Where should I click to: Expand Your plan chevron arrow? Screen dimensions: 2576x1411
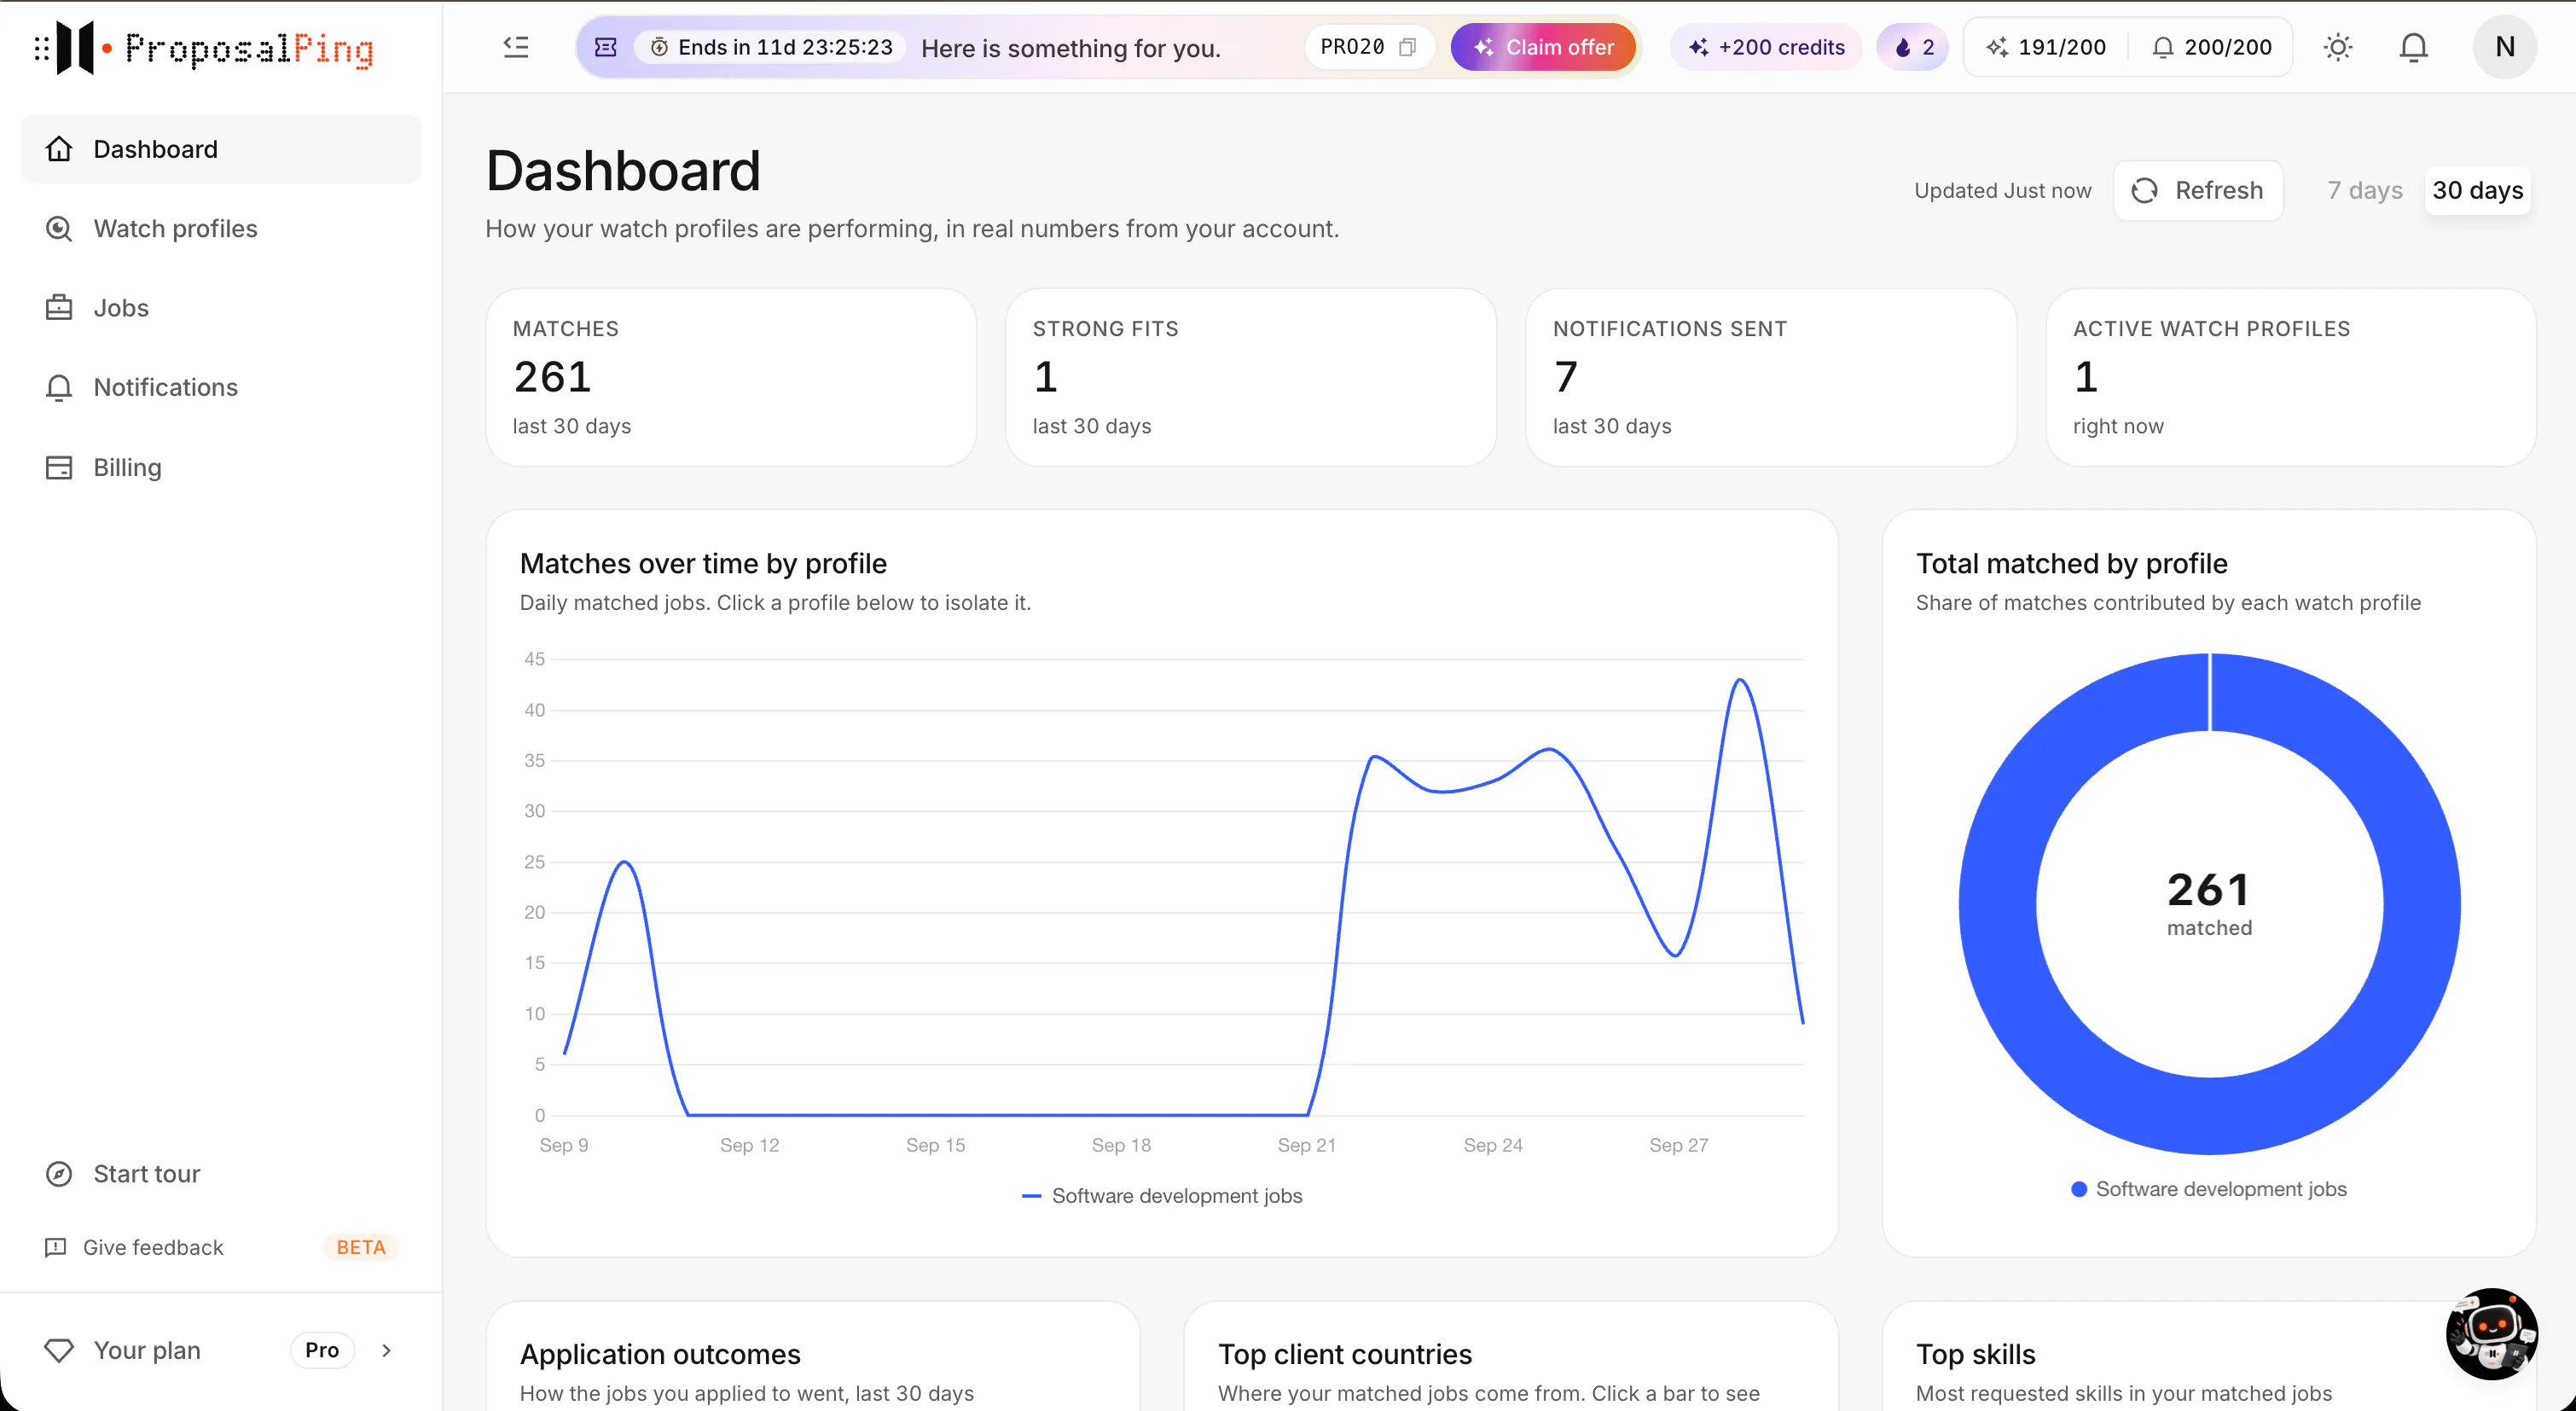coord(386,1350)
